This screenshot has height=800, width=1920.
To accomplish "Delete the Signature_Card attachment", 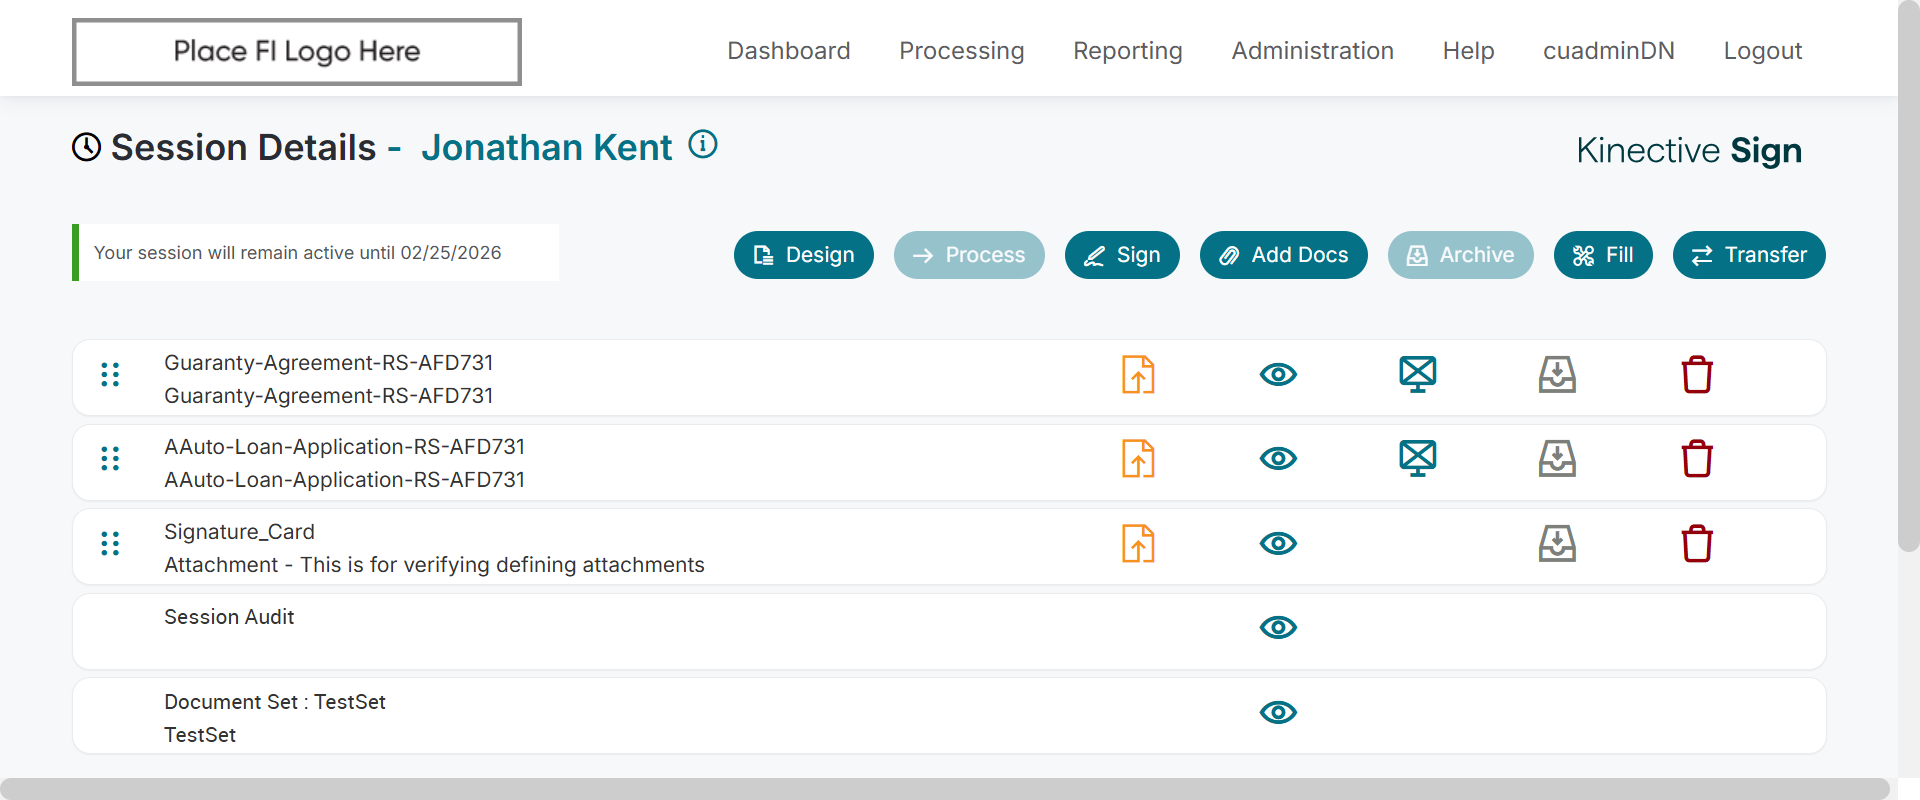I will (1697, 544).
